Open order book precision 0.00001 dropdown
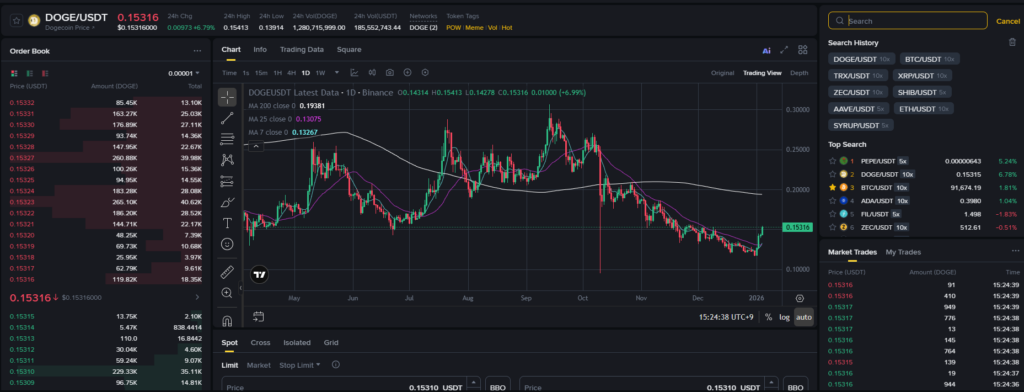The image size is (1024, 392). pos(184,73)
